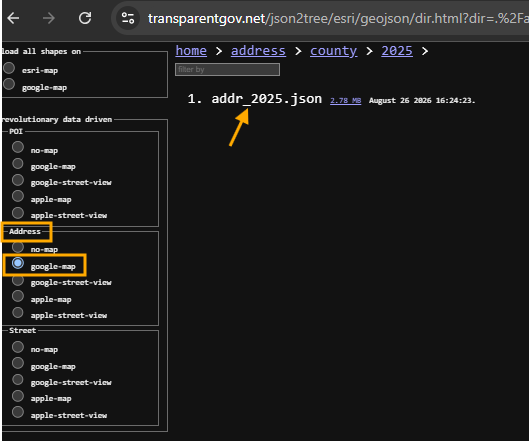Select Street google-map radio button
The image size is (529, 441).
[x=18, y=363]
